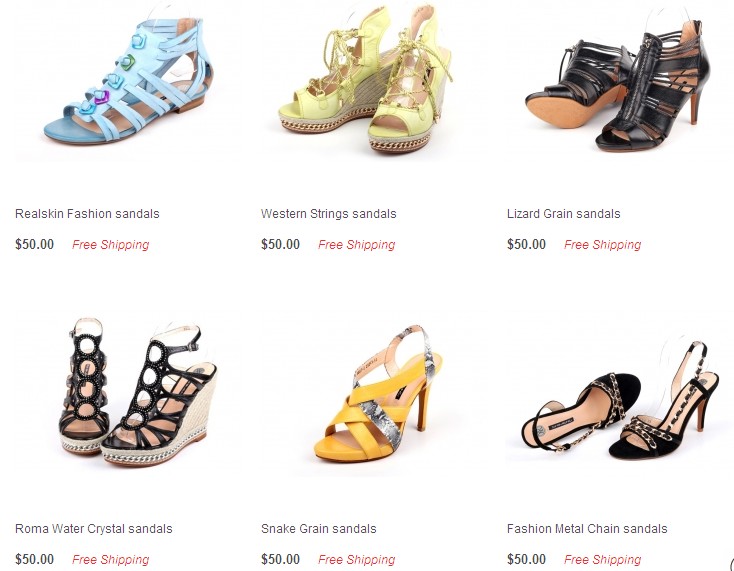Viewport: 734px width, 571px height.
Task: Click the Snake Grain sandals title
Action: 319,529
